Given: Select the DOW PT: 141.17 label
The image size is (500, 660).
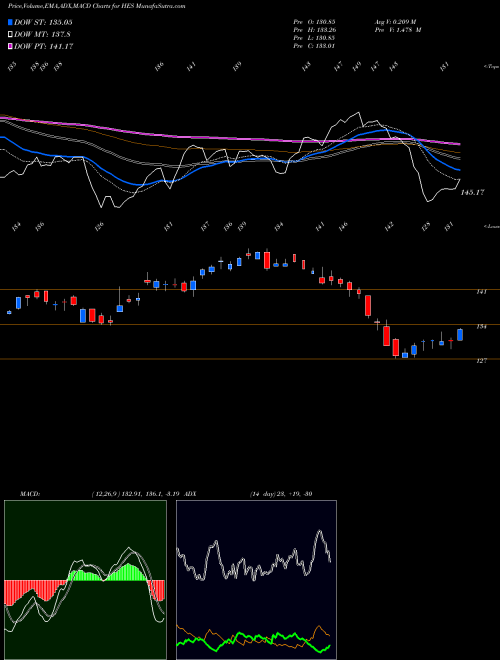Looking at the screenshot, I should point(44,46).
